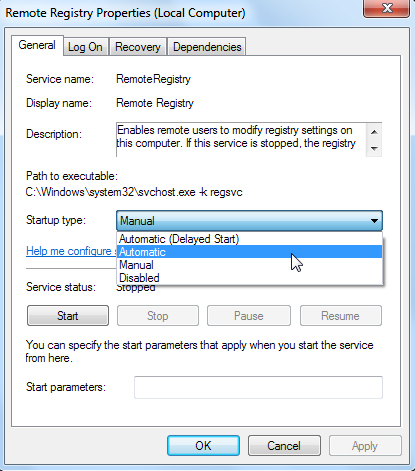The image size is (415, 471).
Task: Open the Log On tab
Action: (85, 47)
